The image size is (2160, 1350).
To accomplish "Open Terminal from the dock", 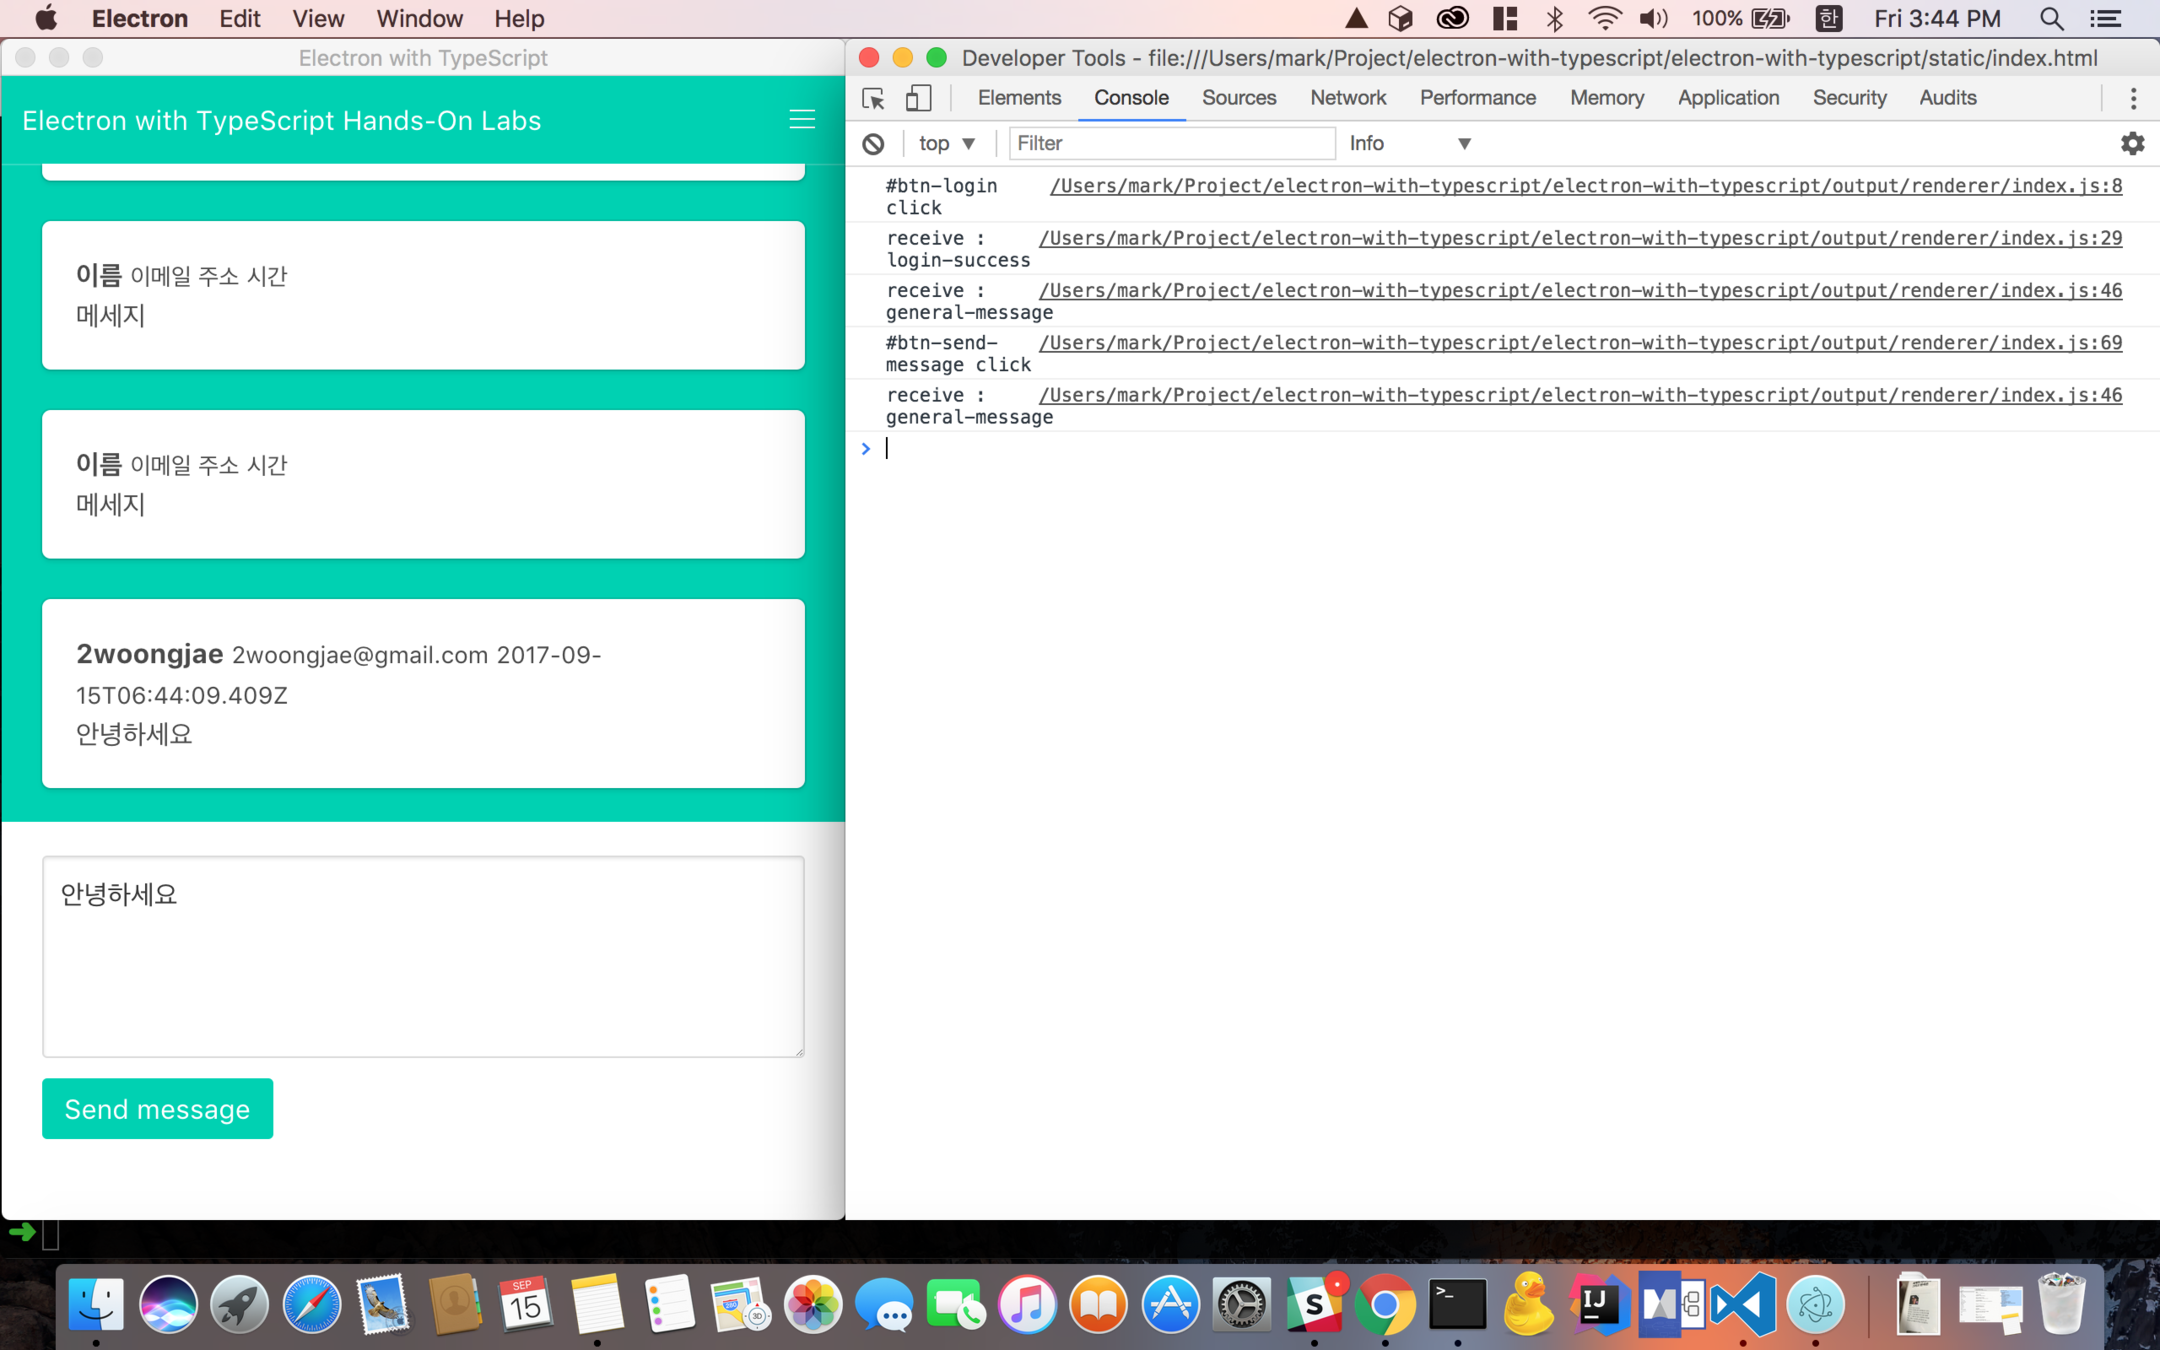I will pos(1456,1304).
